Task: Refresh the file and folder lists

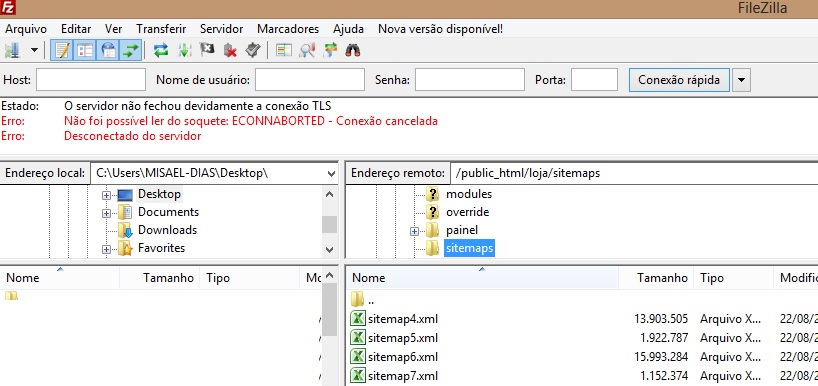Action: [161, 51]
